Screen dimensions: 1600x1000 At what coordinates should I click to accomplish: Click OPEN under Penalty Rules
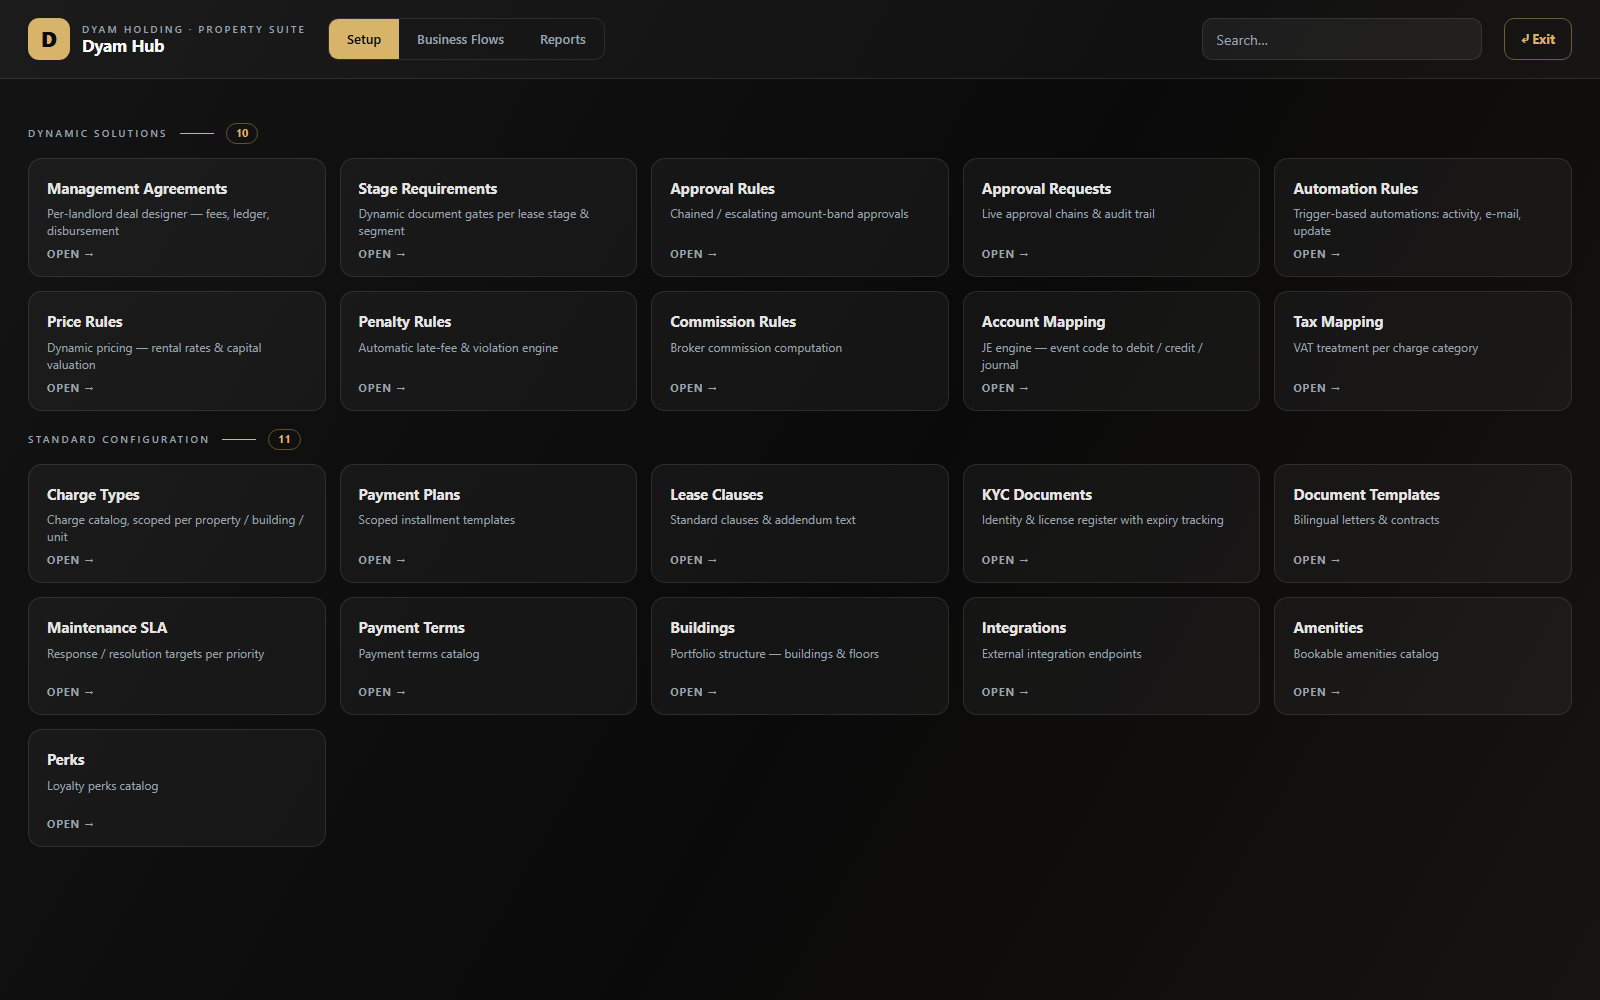[382, 388]
